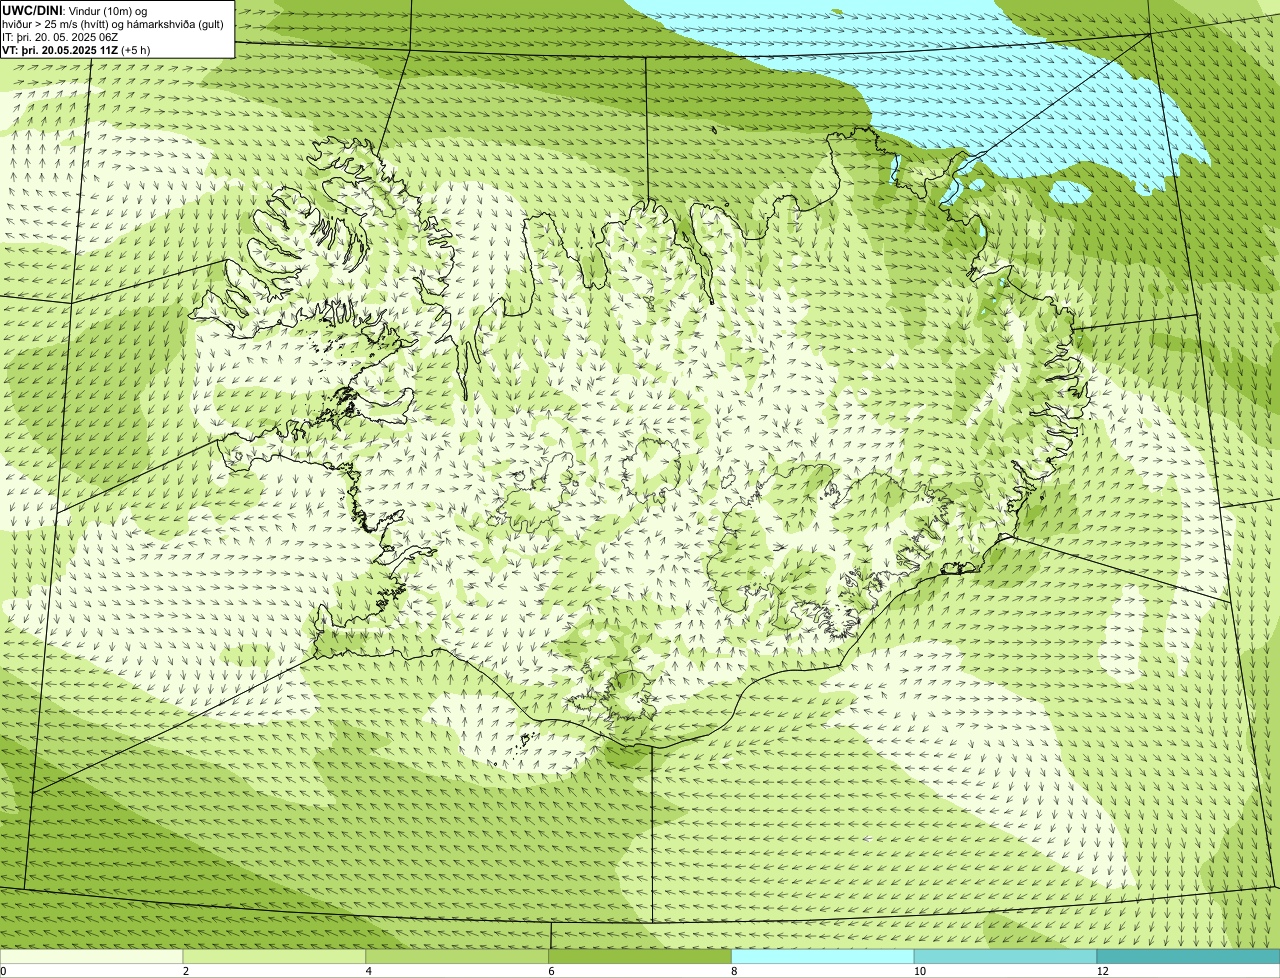
Task: Click the "IT: þri. 20. 05. 2025 06Z" line
Action: [x=61, y=37]
